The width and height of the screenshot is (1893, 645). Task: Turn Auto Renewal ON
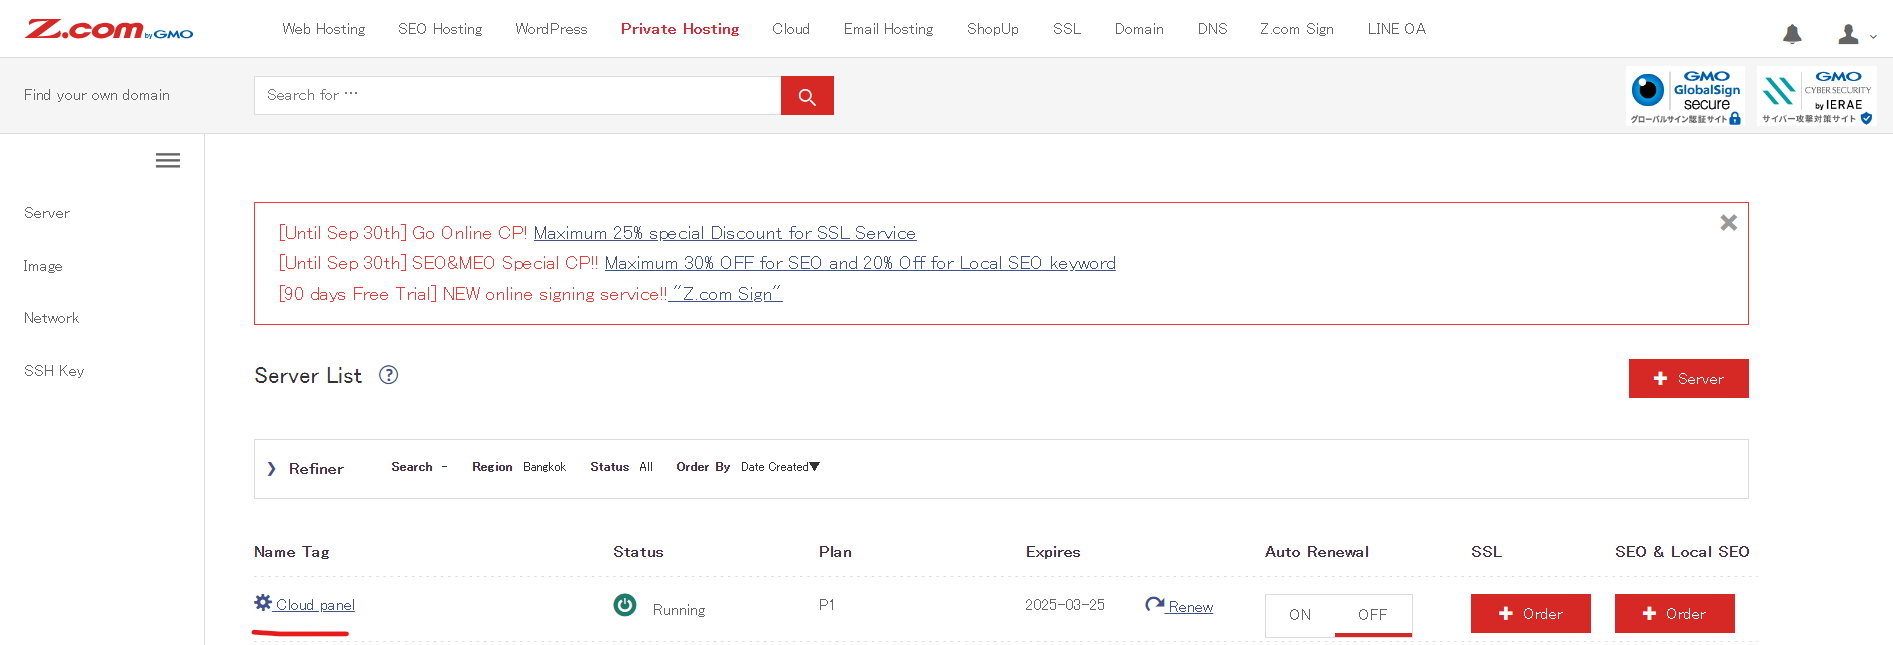tap(1300, 614)
